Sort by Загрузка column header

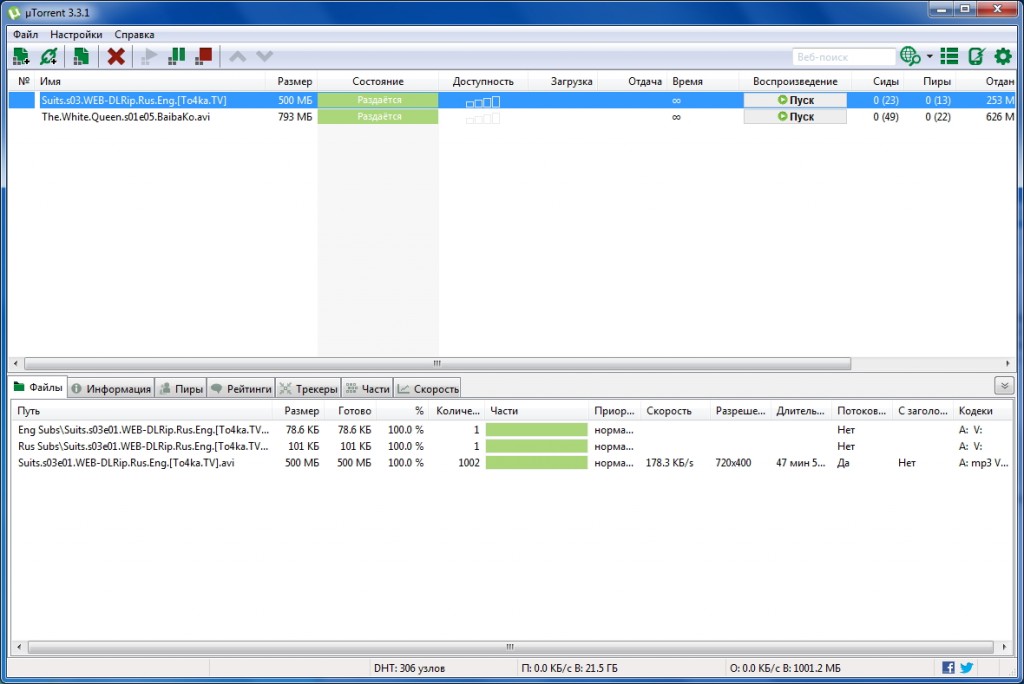[x=564, y=81]
